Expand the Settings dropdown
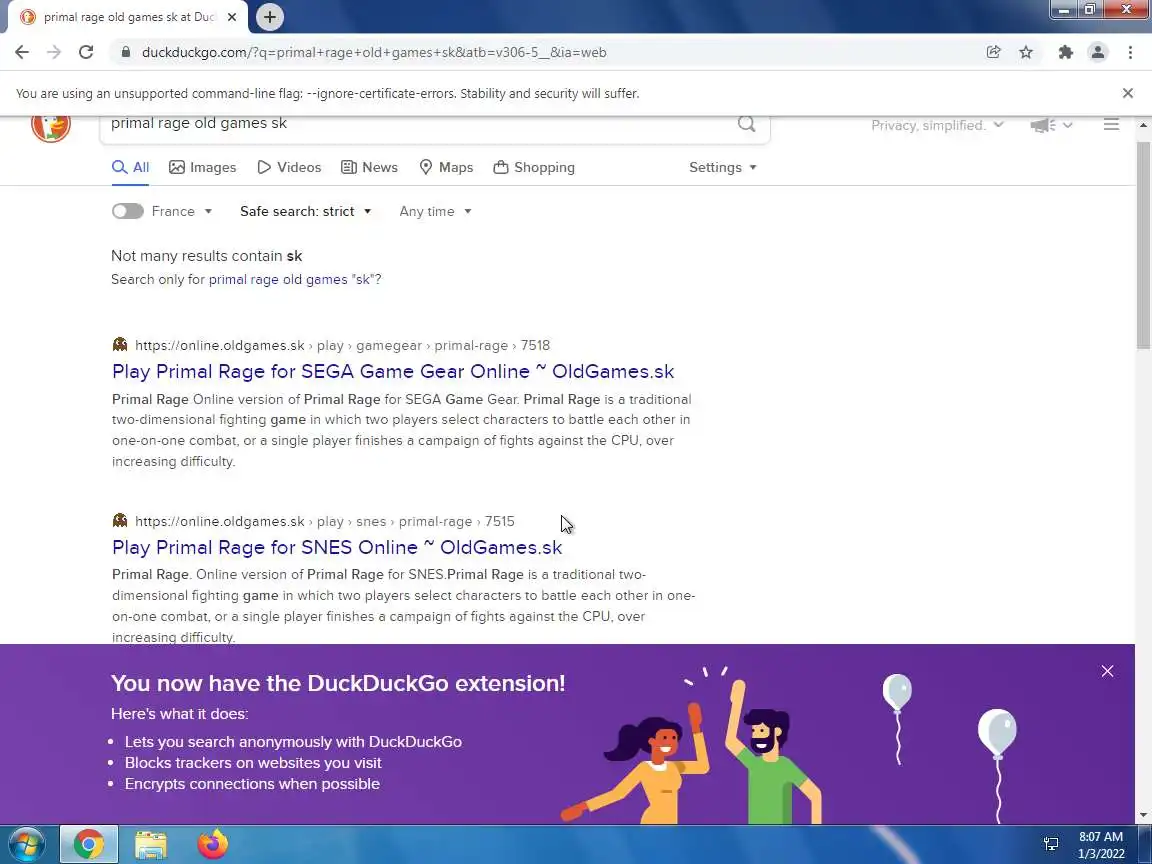Viewport: 1152px width, 864px height. (722, 168)
